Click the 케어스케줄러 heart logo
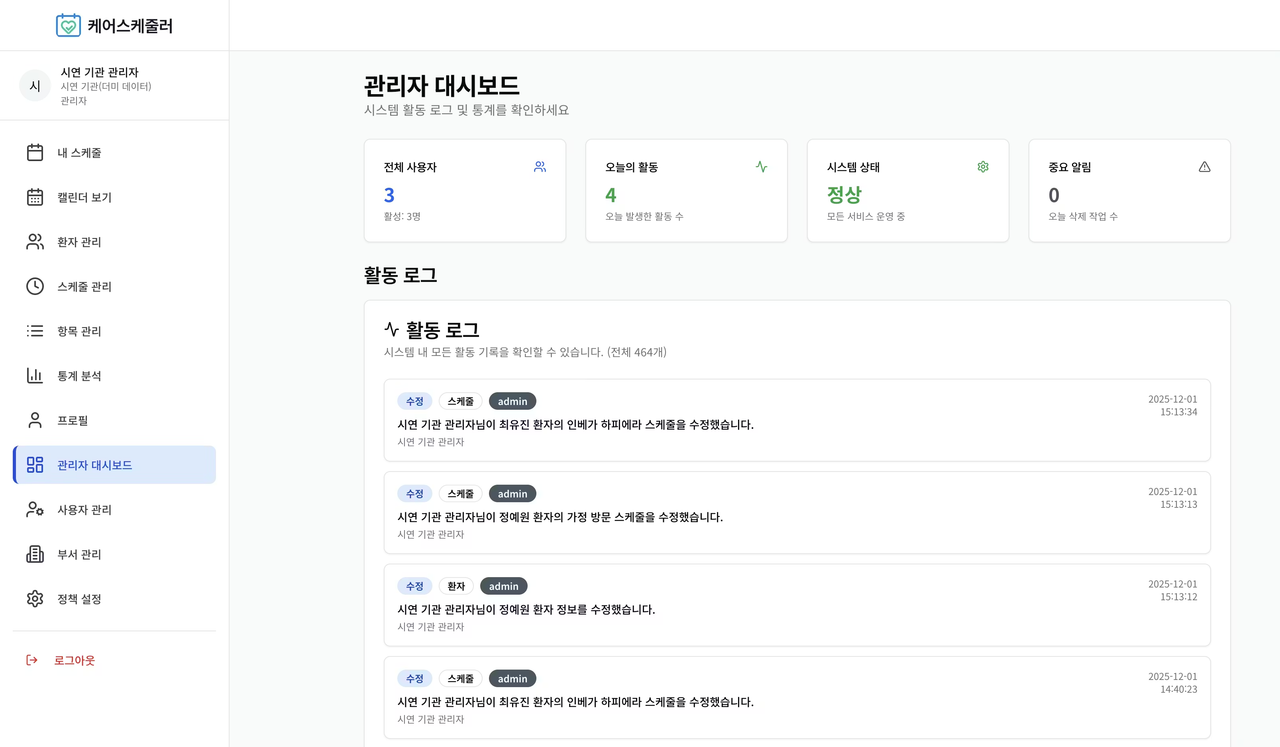1280x747 pixels. 67,24
